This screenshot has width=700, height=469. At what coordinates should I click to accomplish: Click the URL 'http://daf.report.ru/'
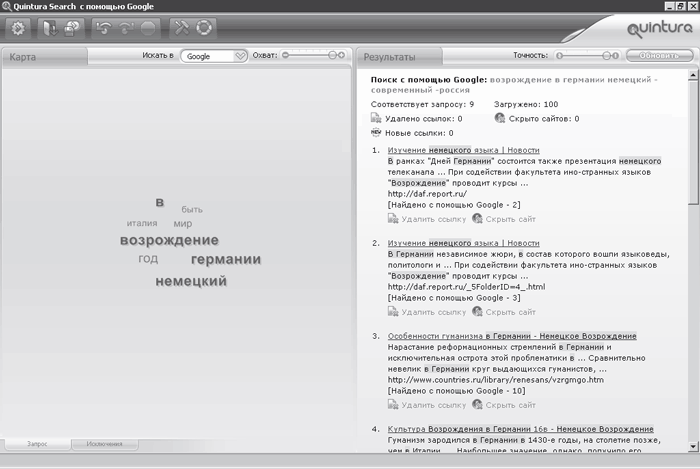[x=427, y=194]
